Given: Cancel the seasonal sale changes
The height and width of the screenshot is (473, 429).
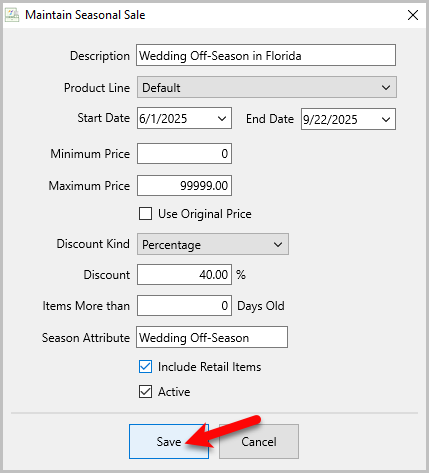Looking at the screenshot, I should pos(259,441).
